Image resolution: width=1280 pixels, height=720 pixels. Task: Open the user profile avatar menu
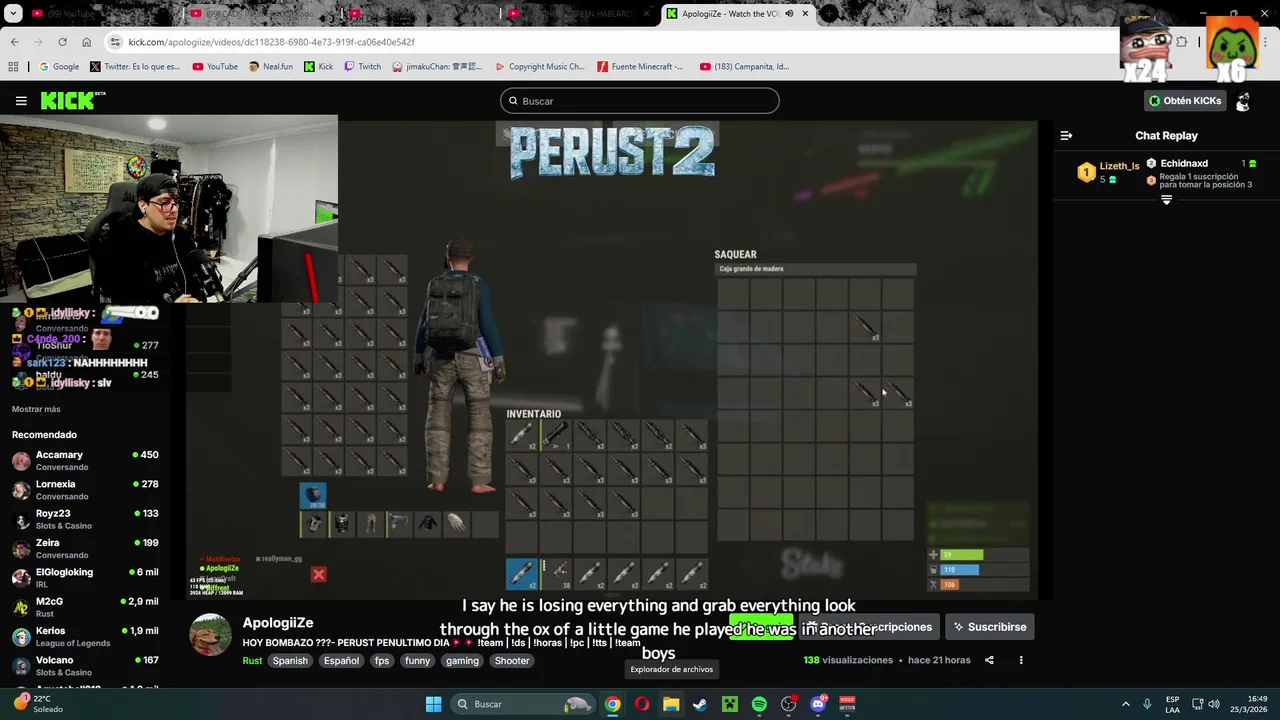coord(1243,101)
